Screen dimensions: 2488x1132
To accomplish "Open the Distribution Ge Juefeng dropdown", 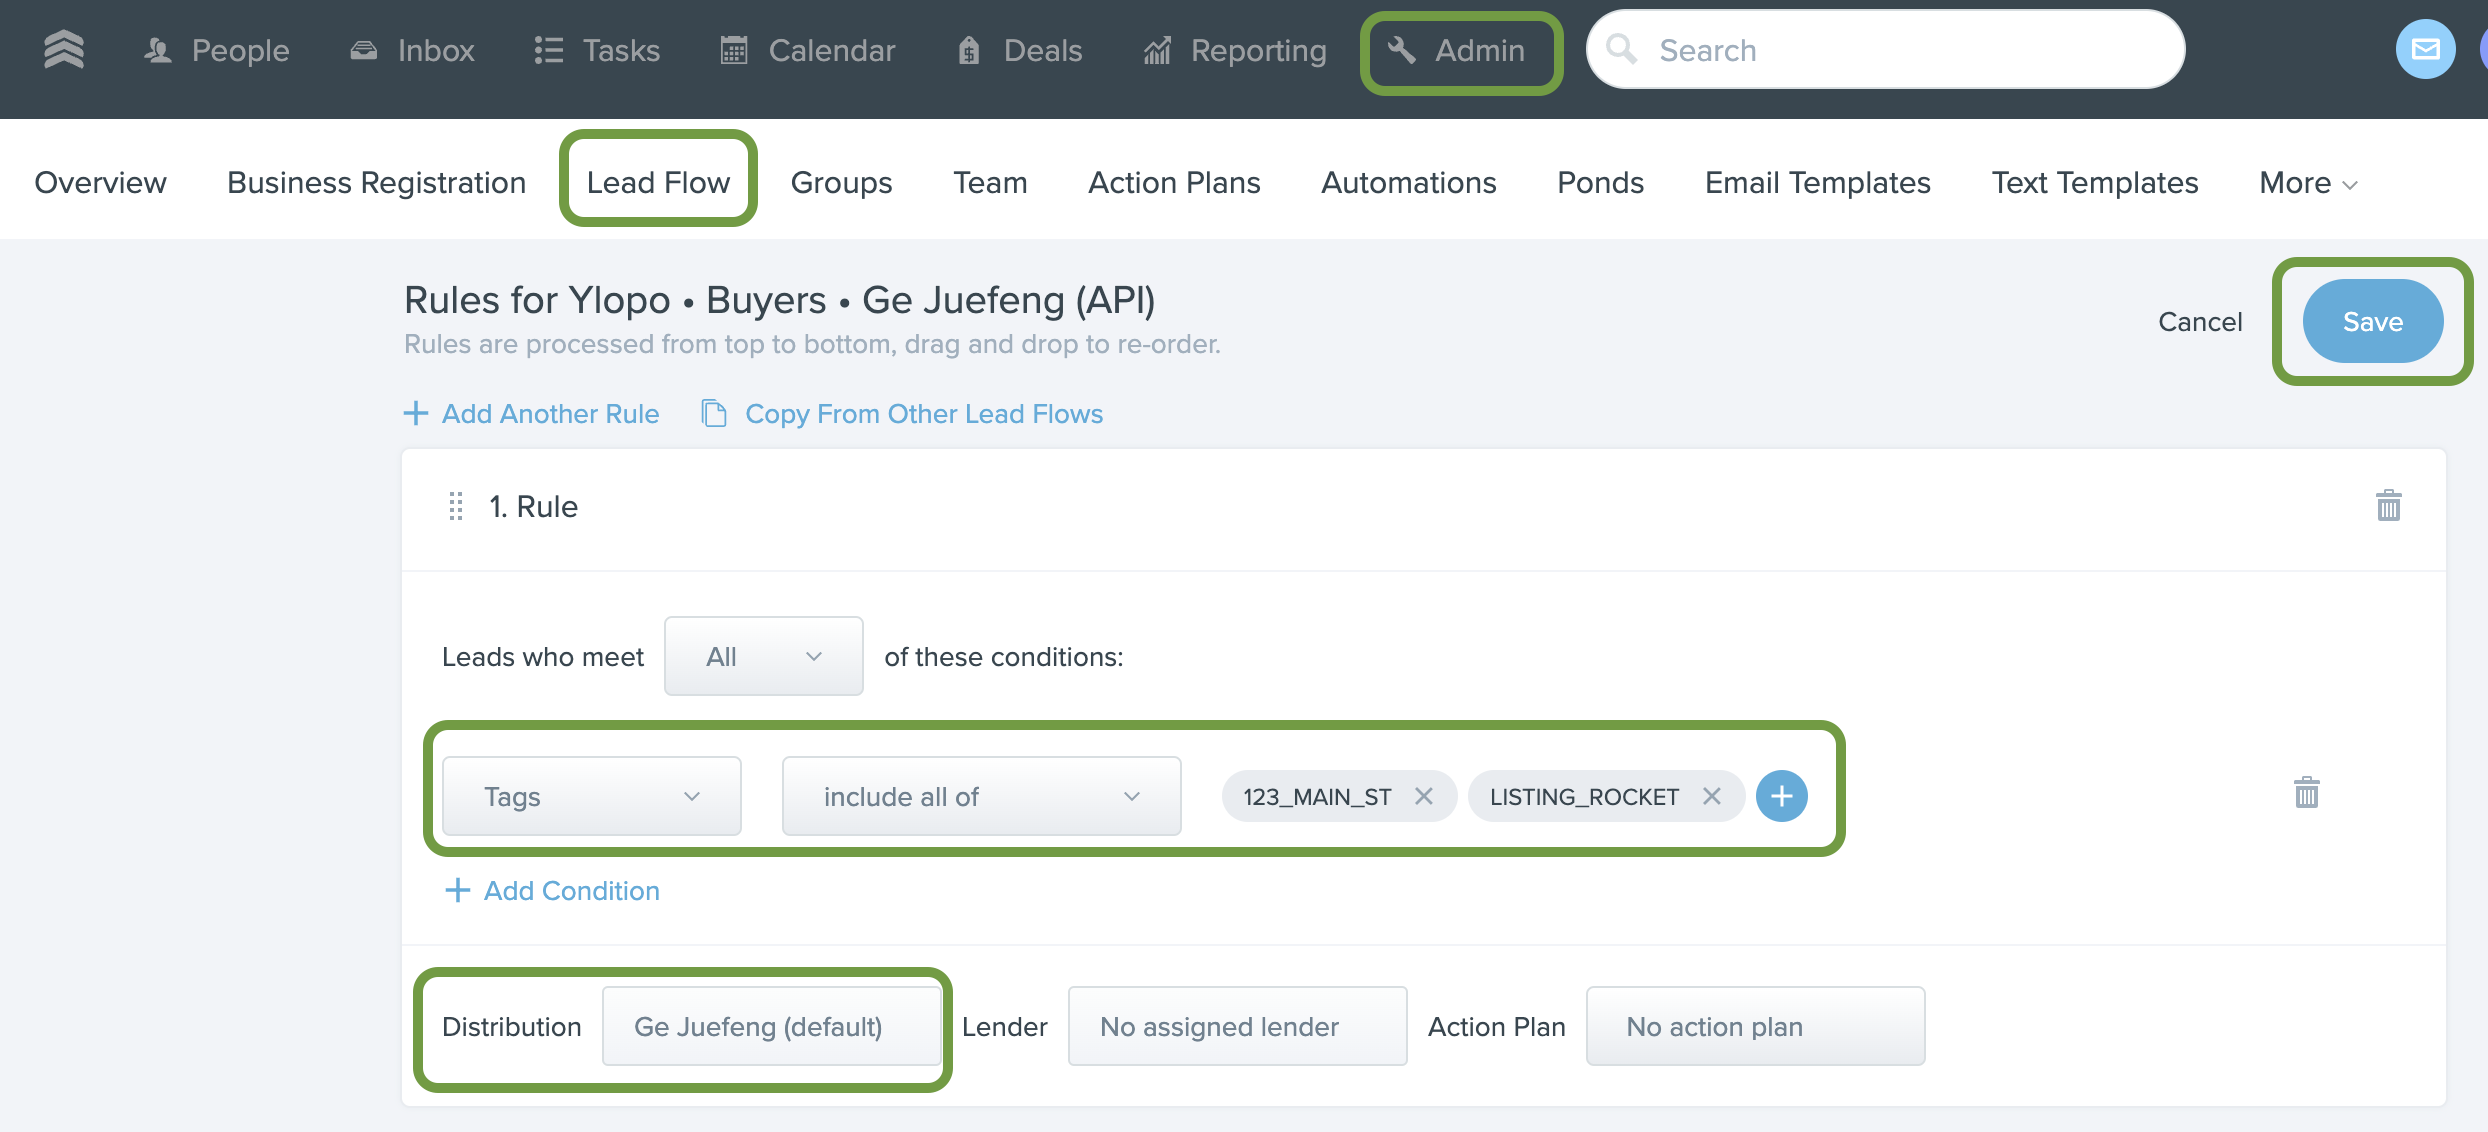I will coord(771,1026).
